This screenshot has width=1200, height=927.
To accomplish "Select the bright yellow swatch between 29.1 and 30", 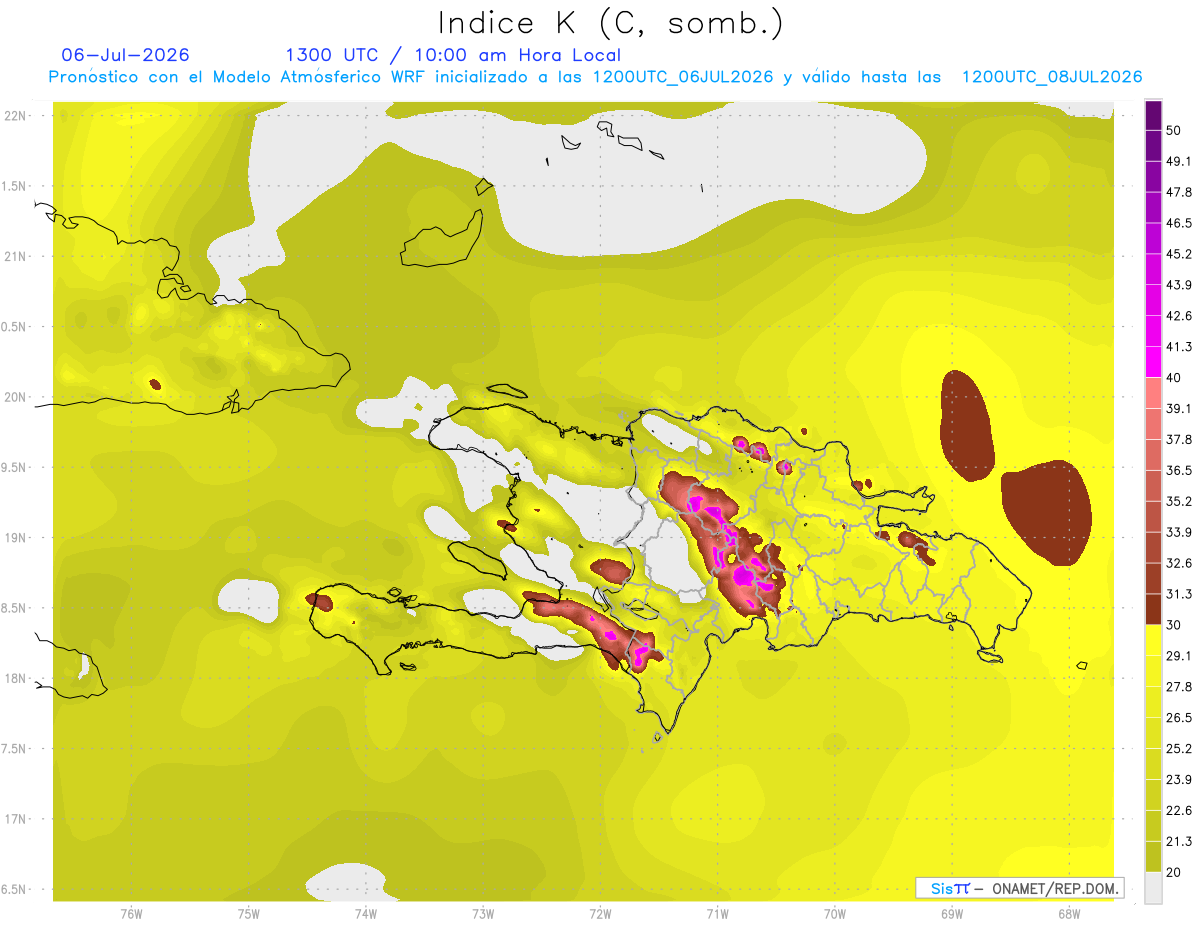I will tap(1153, 640).
